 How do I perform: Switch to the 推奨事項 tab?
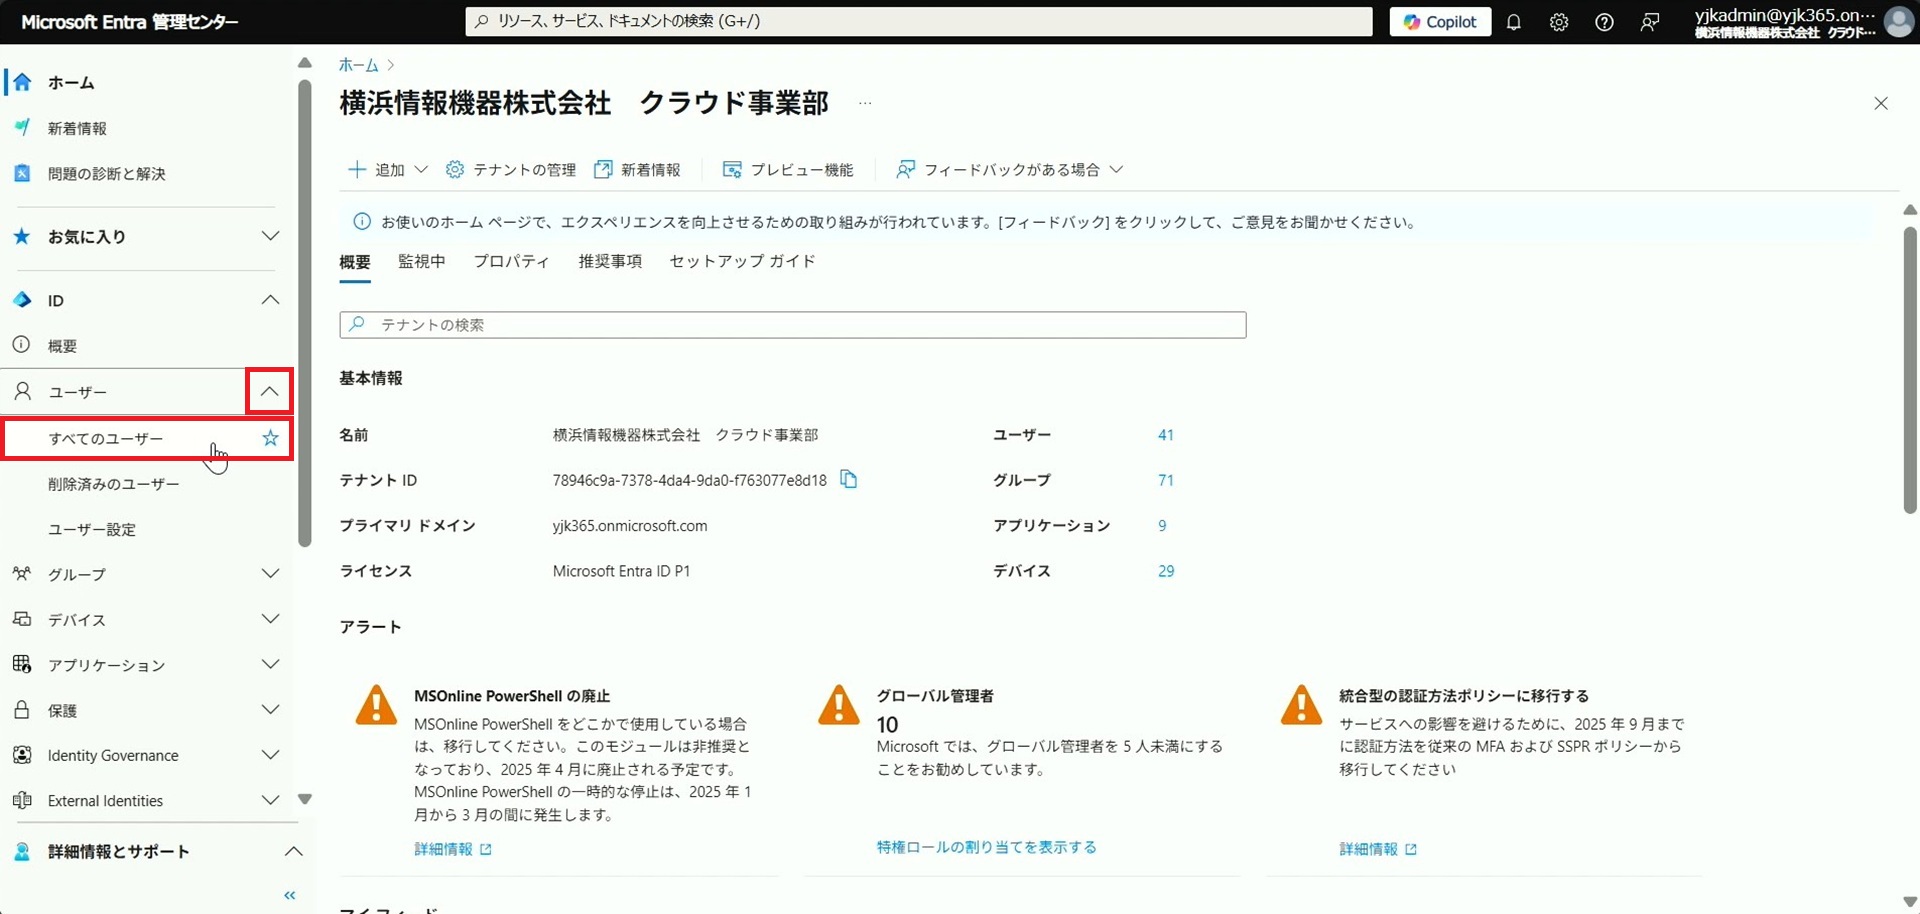click(x=610, y=261)
